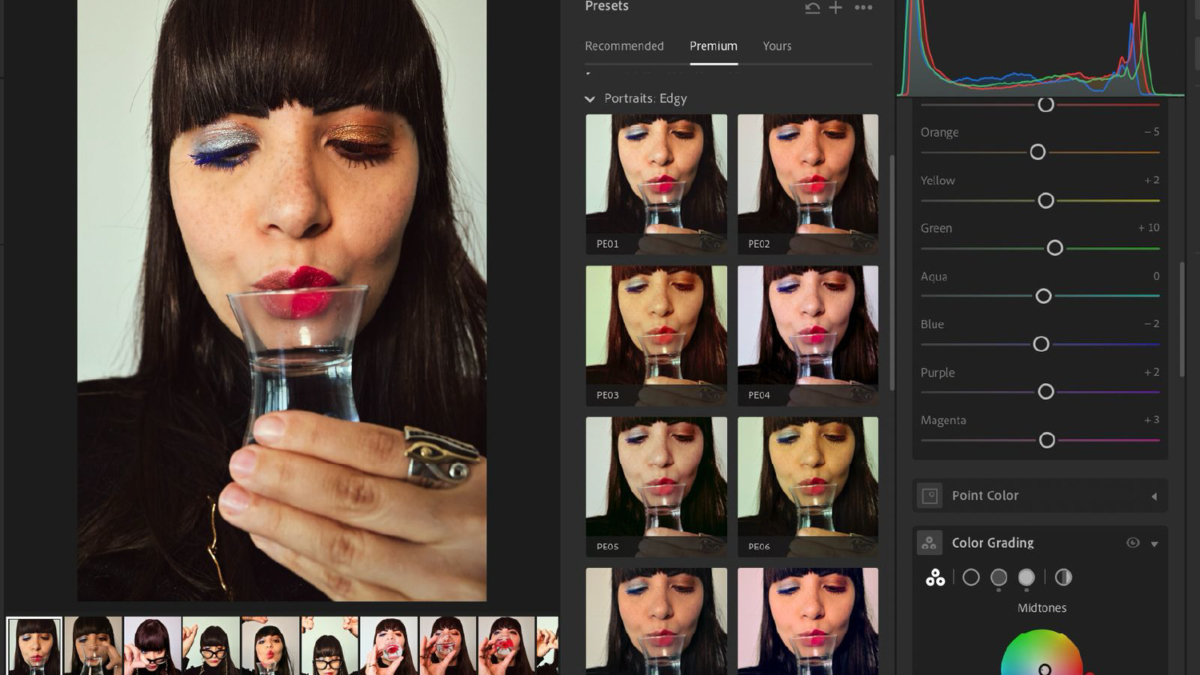Click the histogram graph
This screenshot has width=1200, height=675.
pos(1040,47)
